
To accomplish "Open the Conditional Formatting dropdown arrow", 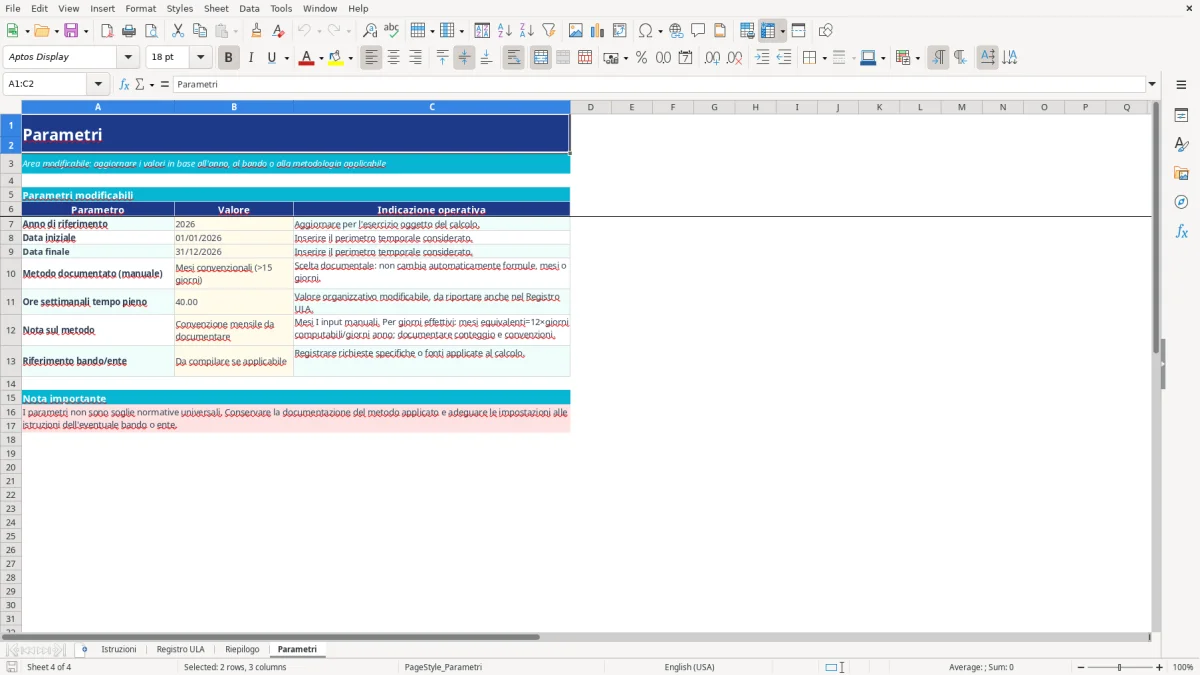I will point(917,58).
